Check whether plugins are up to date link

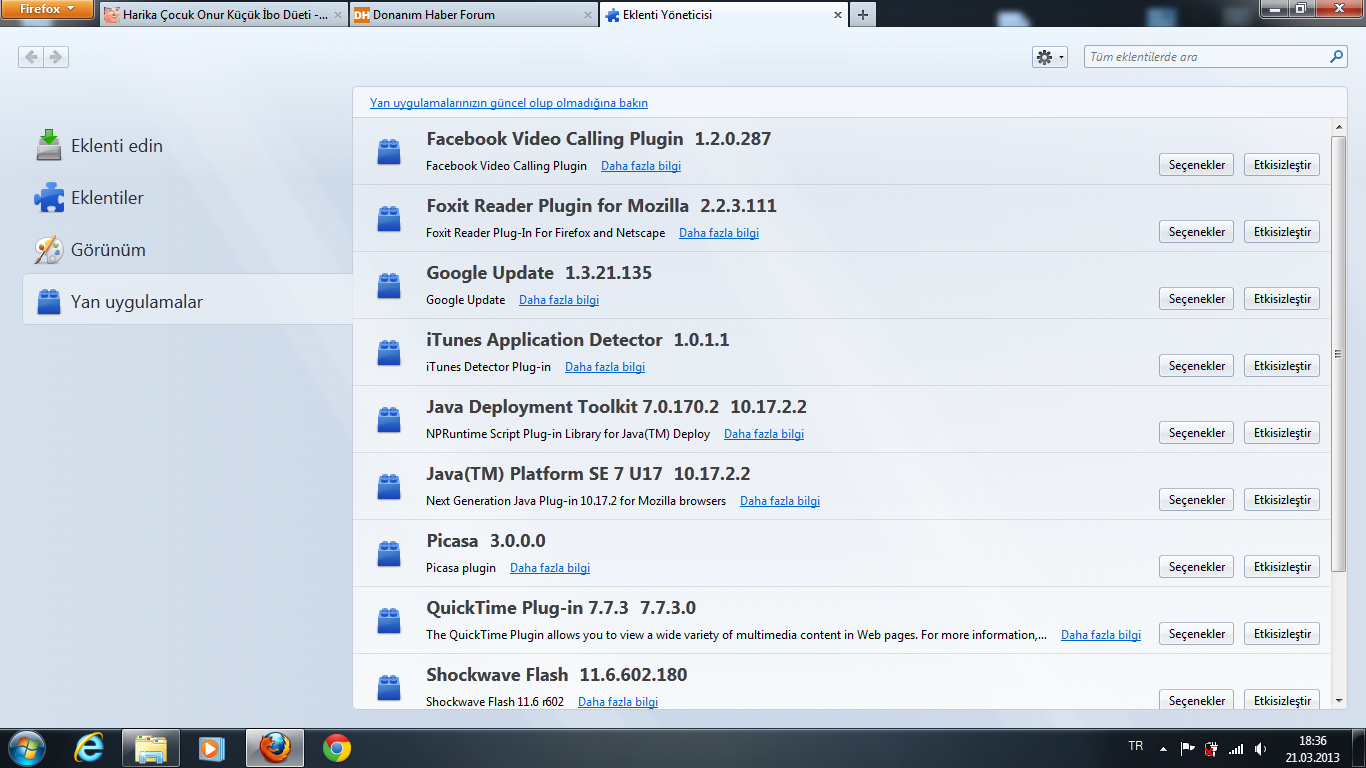click(x=509, y=103)
